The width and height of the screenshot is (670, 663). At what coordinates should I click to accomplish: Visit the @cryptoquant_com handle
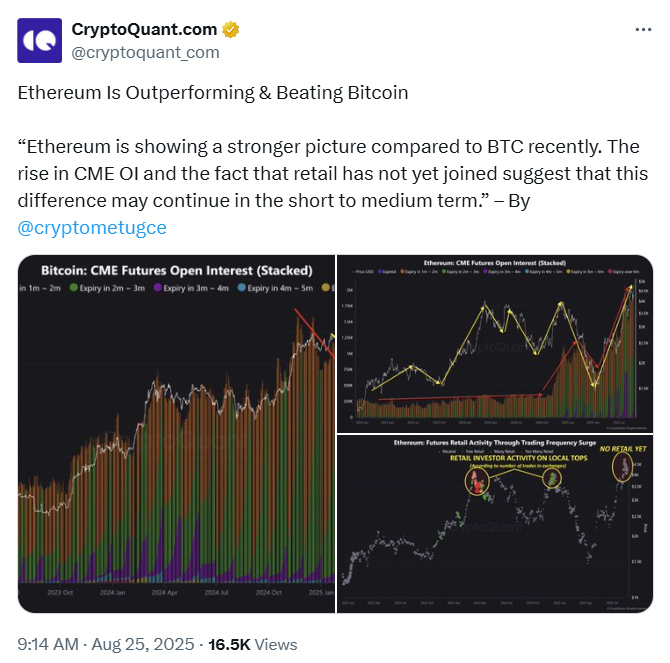click(x=145, y=52)
